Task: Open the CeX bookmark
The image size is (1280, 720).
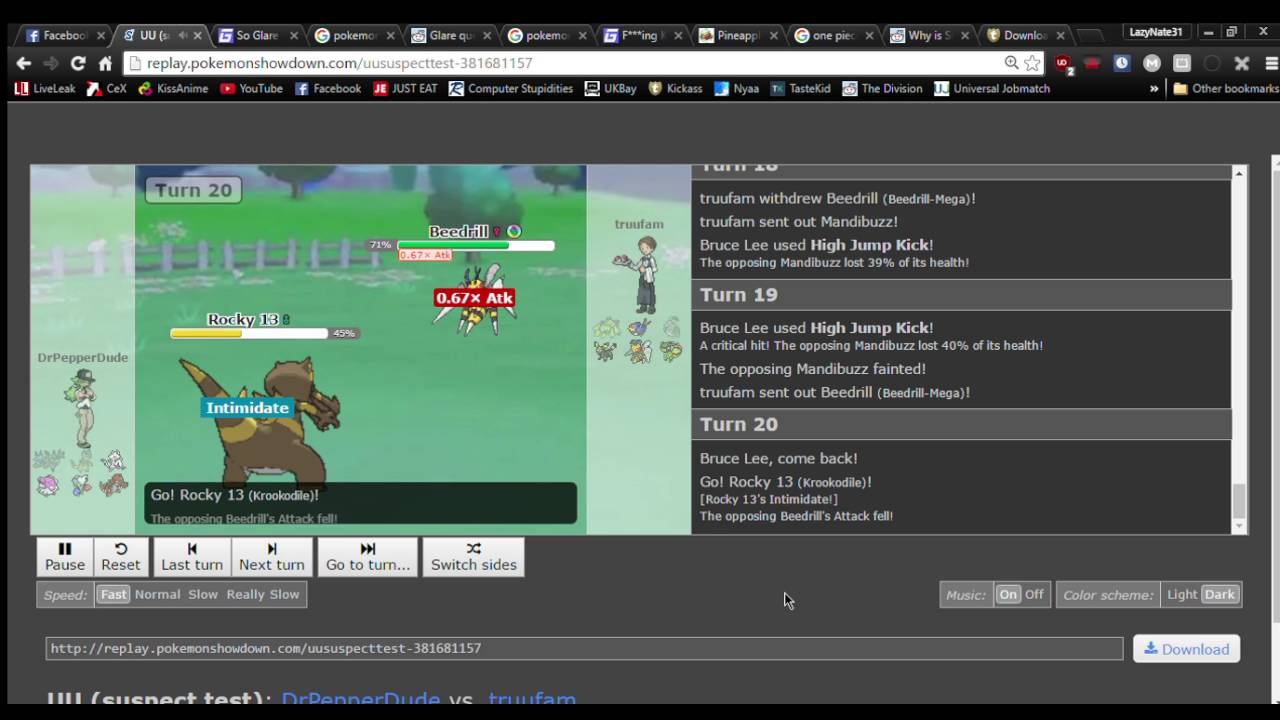Action: (107, 89)
